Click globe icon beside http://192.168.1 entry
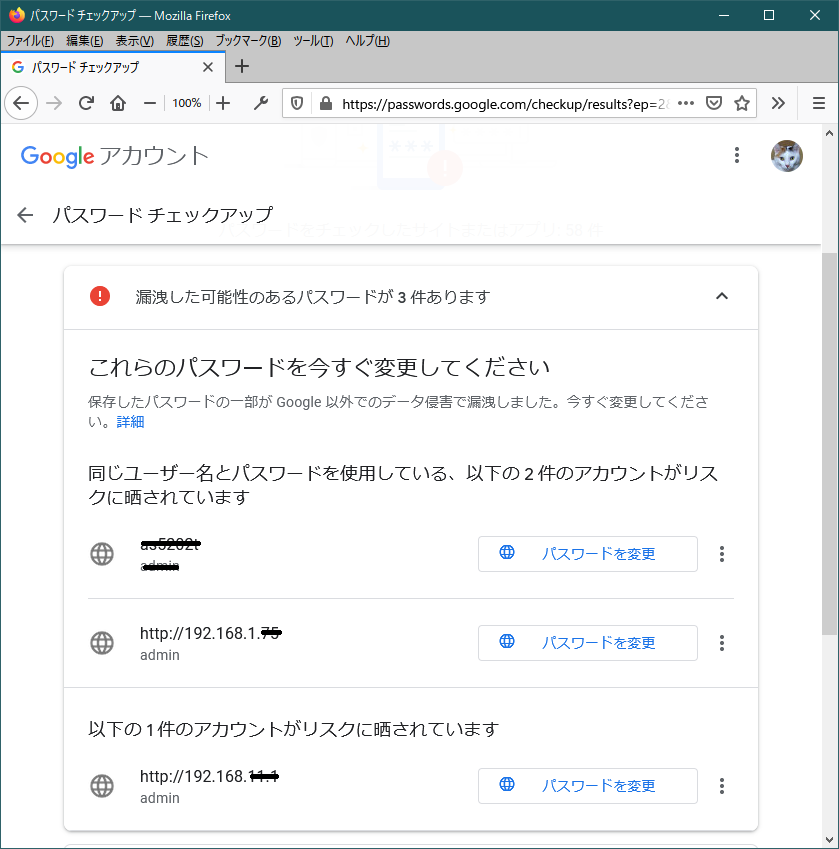Screen dimensions: 839x849 point(102,643)
